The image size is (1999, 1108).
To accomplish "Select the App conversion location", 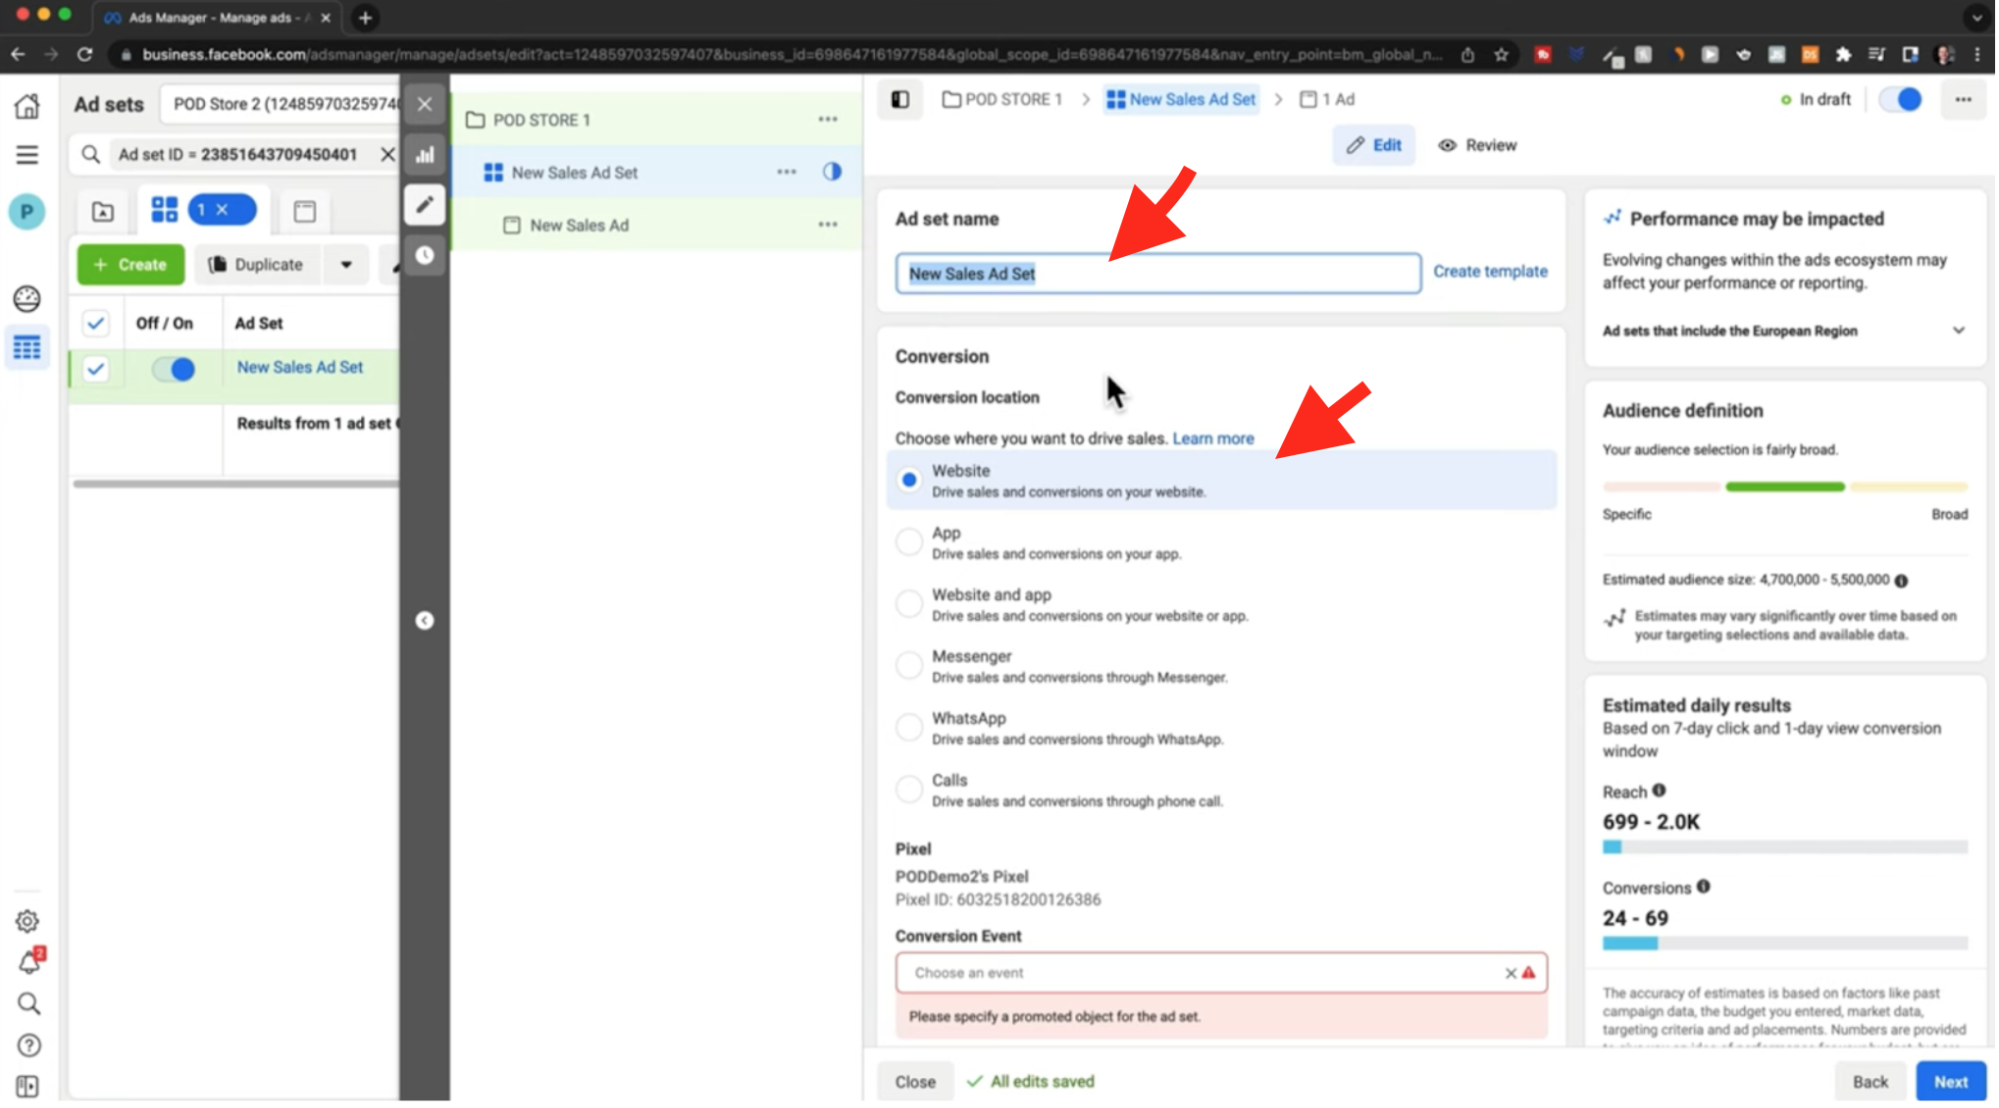I will click(x=909, y=542).
